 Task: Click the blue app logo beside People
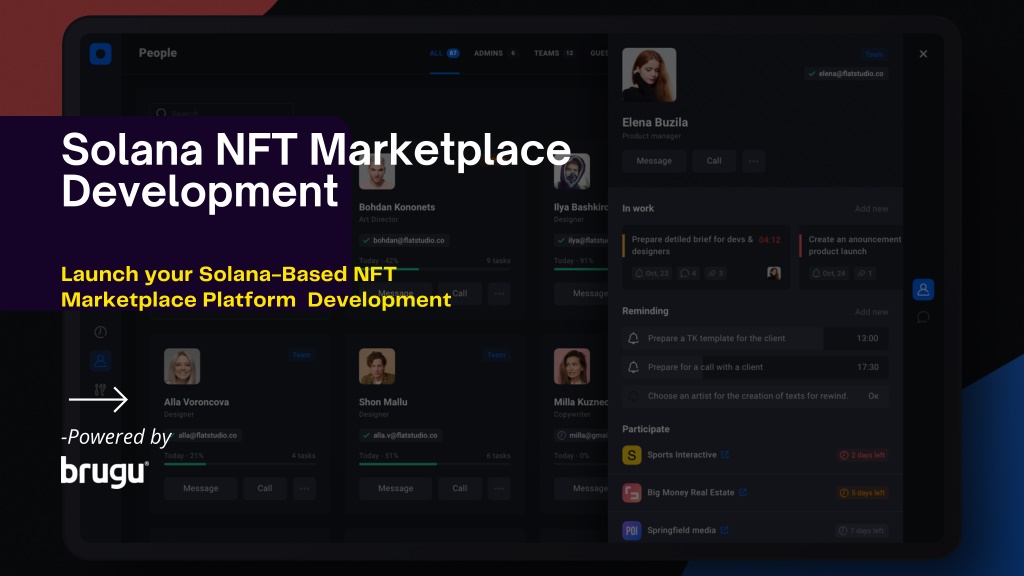[101, 54]
